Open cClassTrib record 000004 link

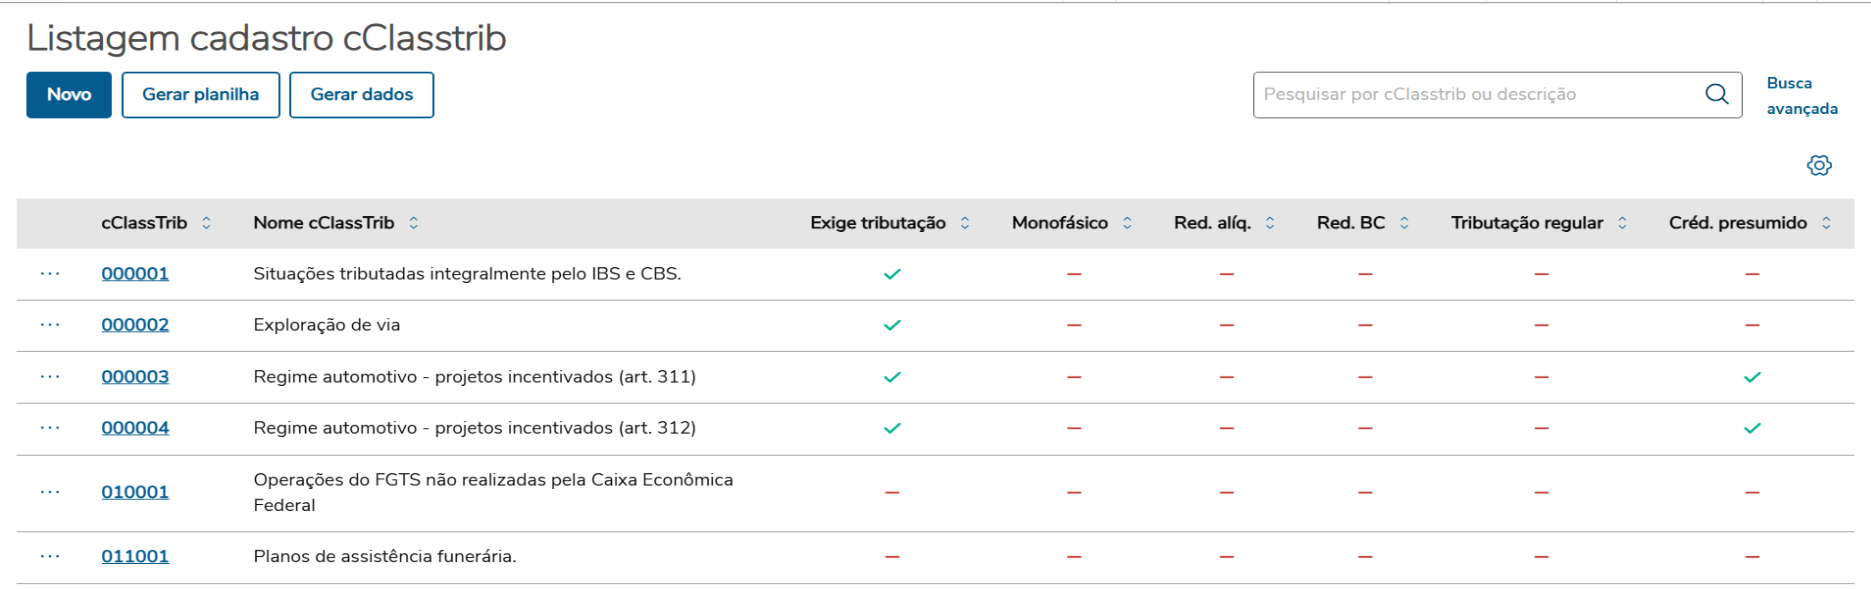click(x=135, y=428)
